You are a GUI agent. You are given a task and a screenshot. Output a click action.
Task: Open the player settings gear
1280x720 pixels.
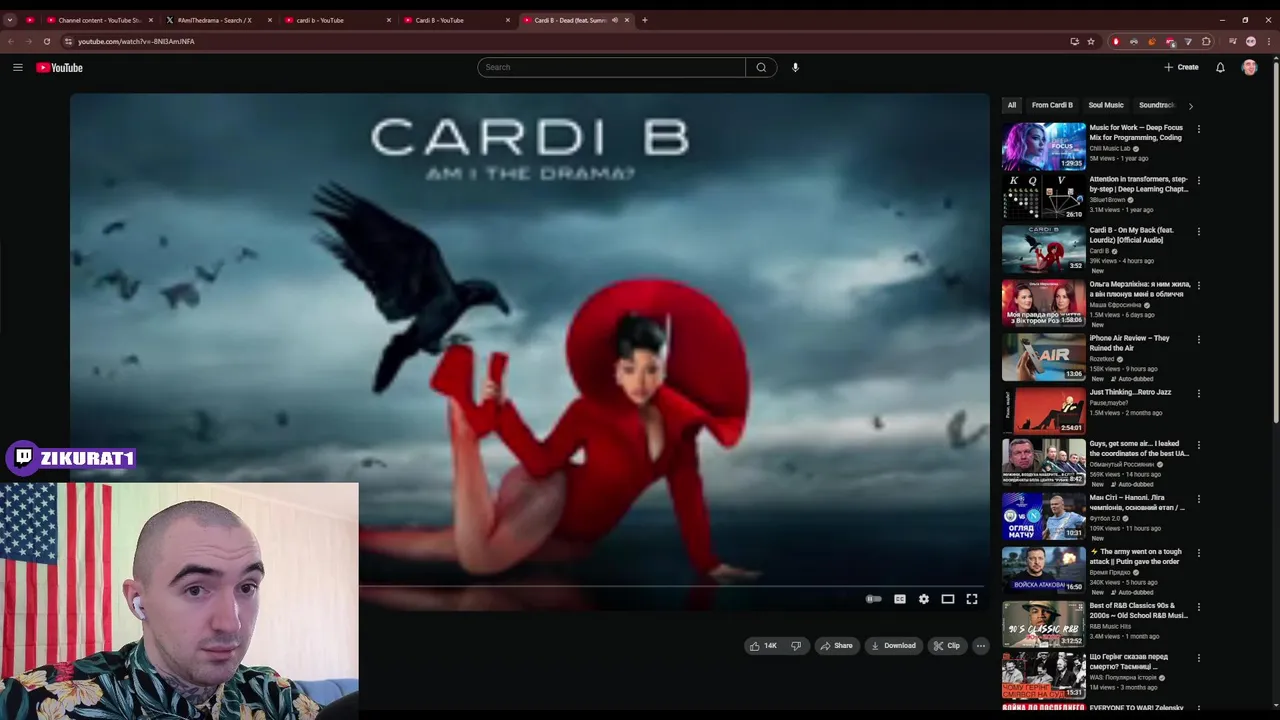pos(924,599)
